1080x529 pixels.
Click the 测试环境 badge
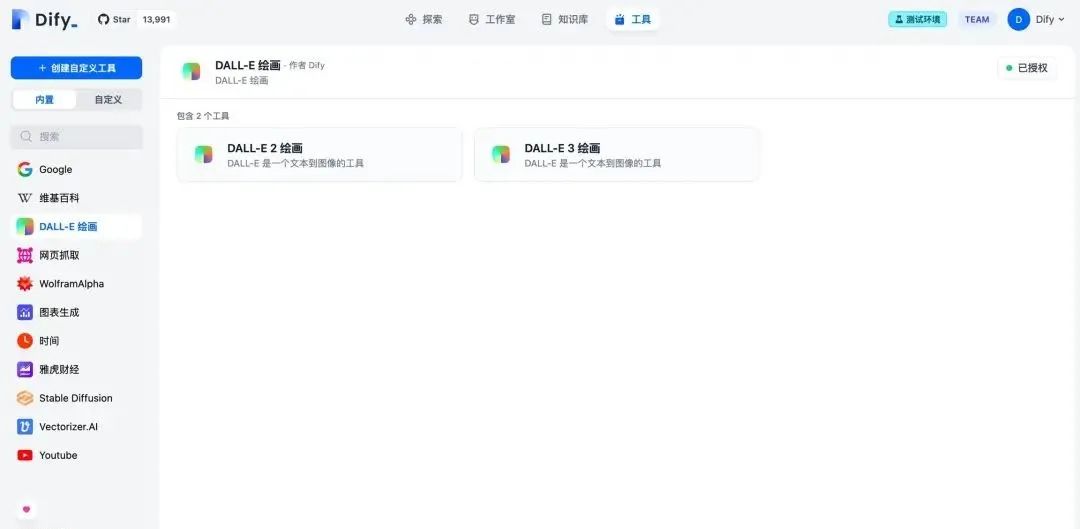(x=917, y=19)
